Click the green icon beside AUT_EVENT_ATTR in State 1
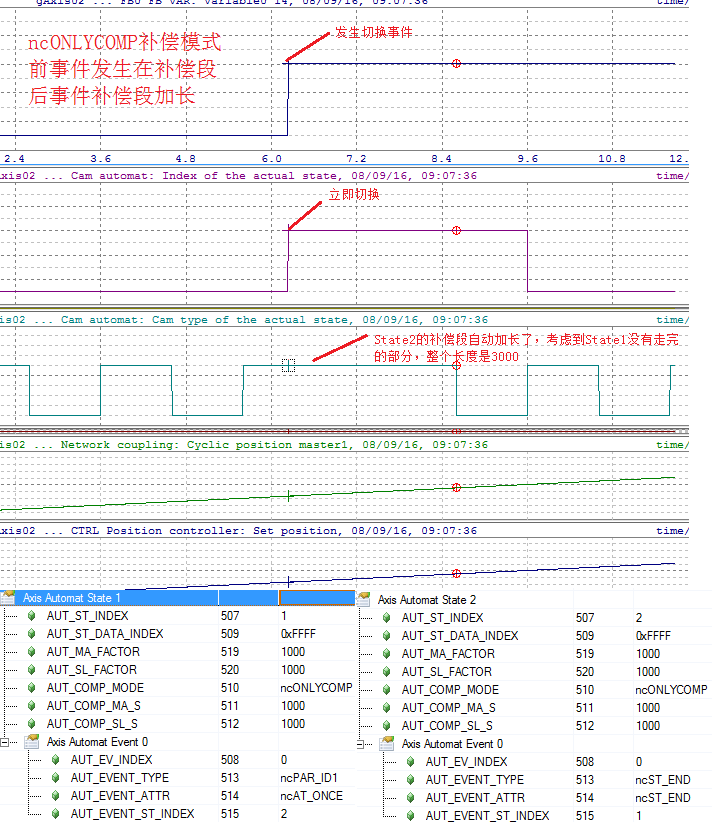Image resolution: width=714 pixels, height=822 pixels. (56, 796)
